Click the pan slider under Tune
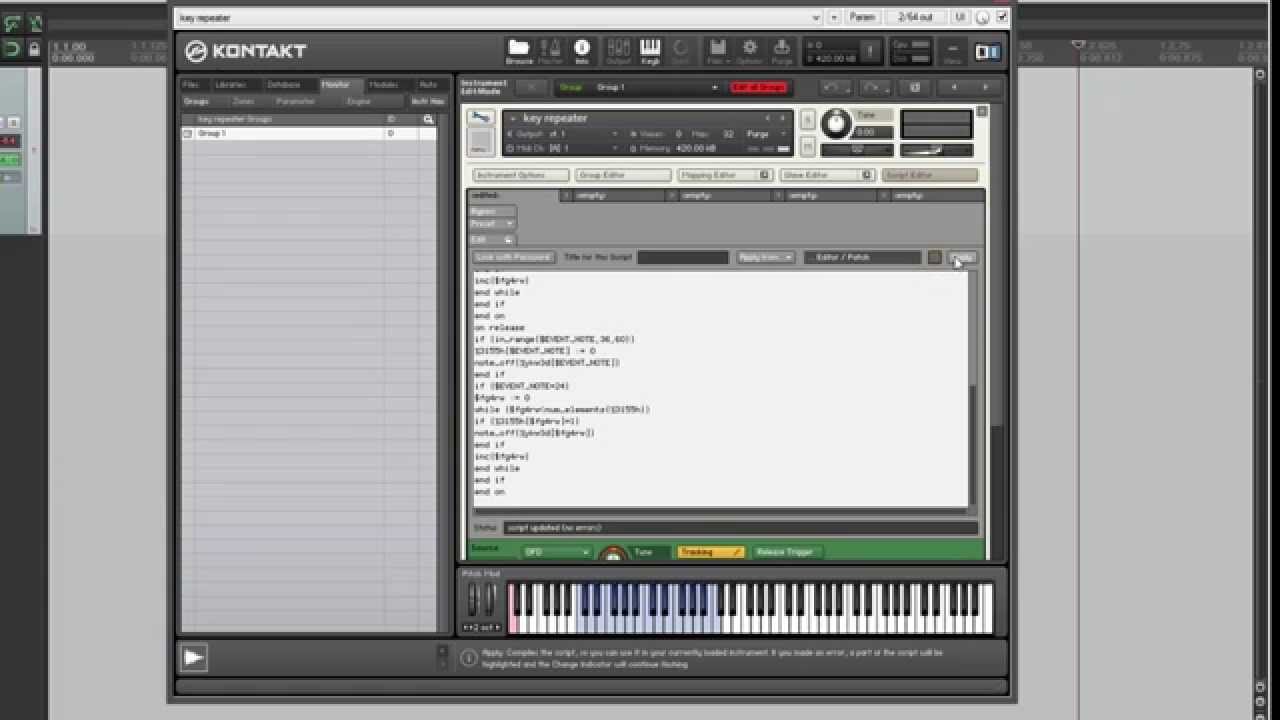The image size is (1280, 720). pyautogui.click(x=857, y=150)
